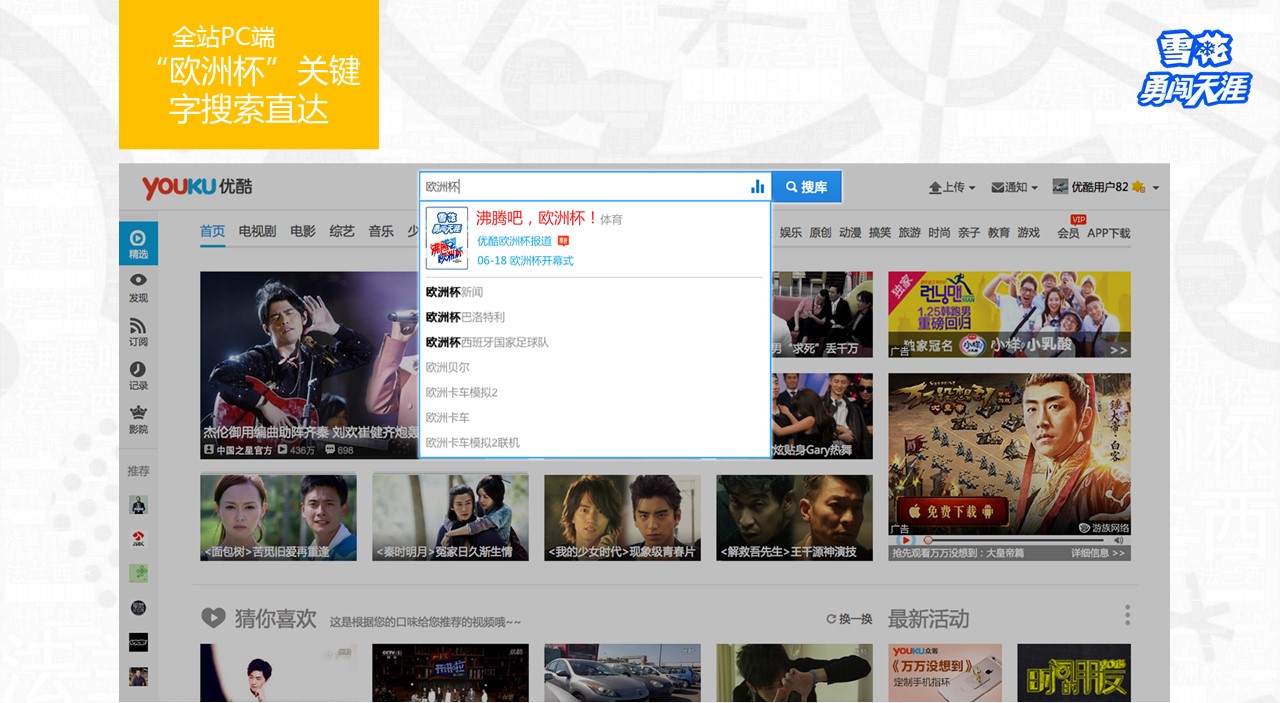1280x703 pixels.
Task: Switch to the 音乐 tab
Action: pos(381,232)
